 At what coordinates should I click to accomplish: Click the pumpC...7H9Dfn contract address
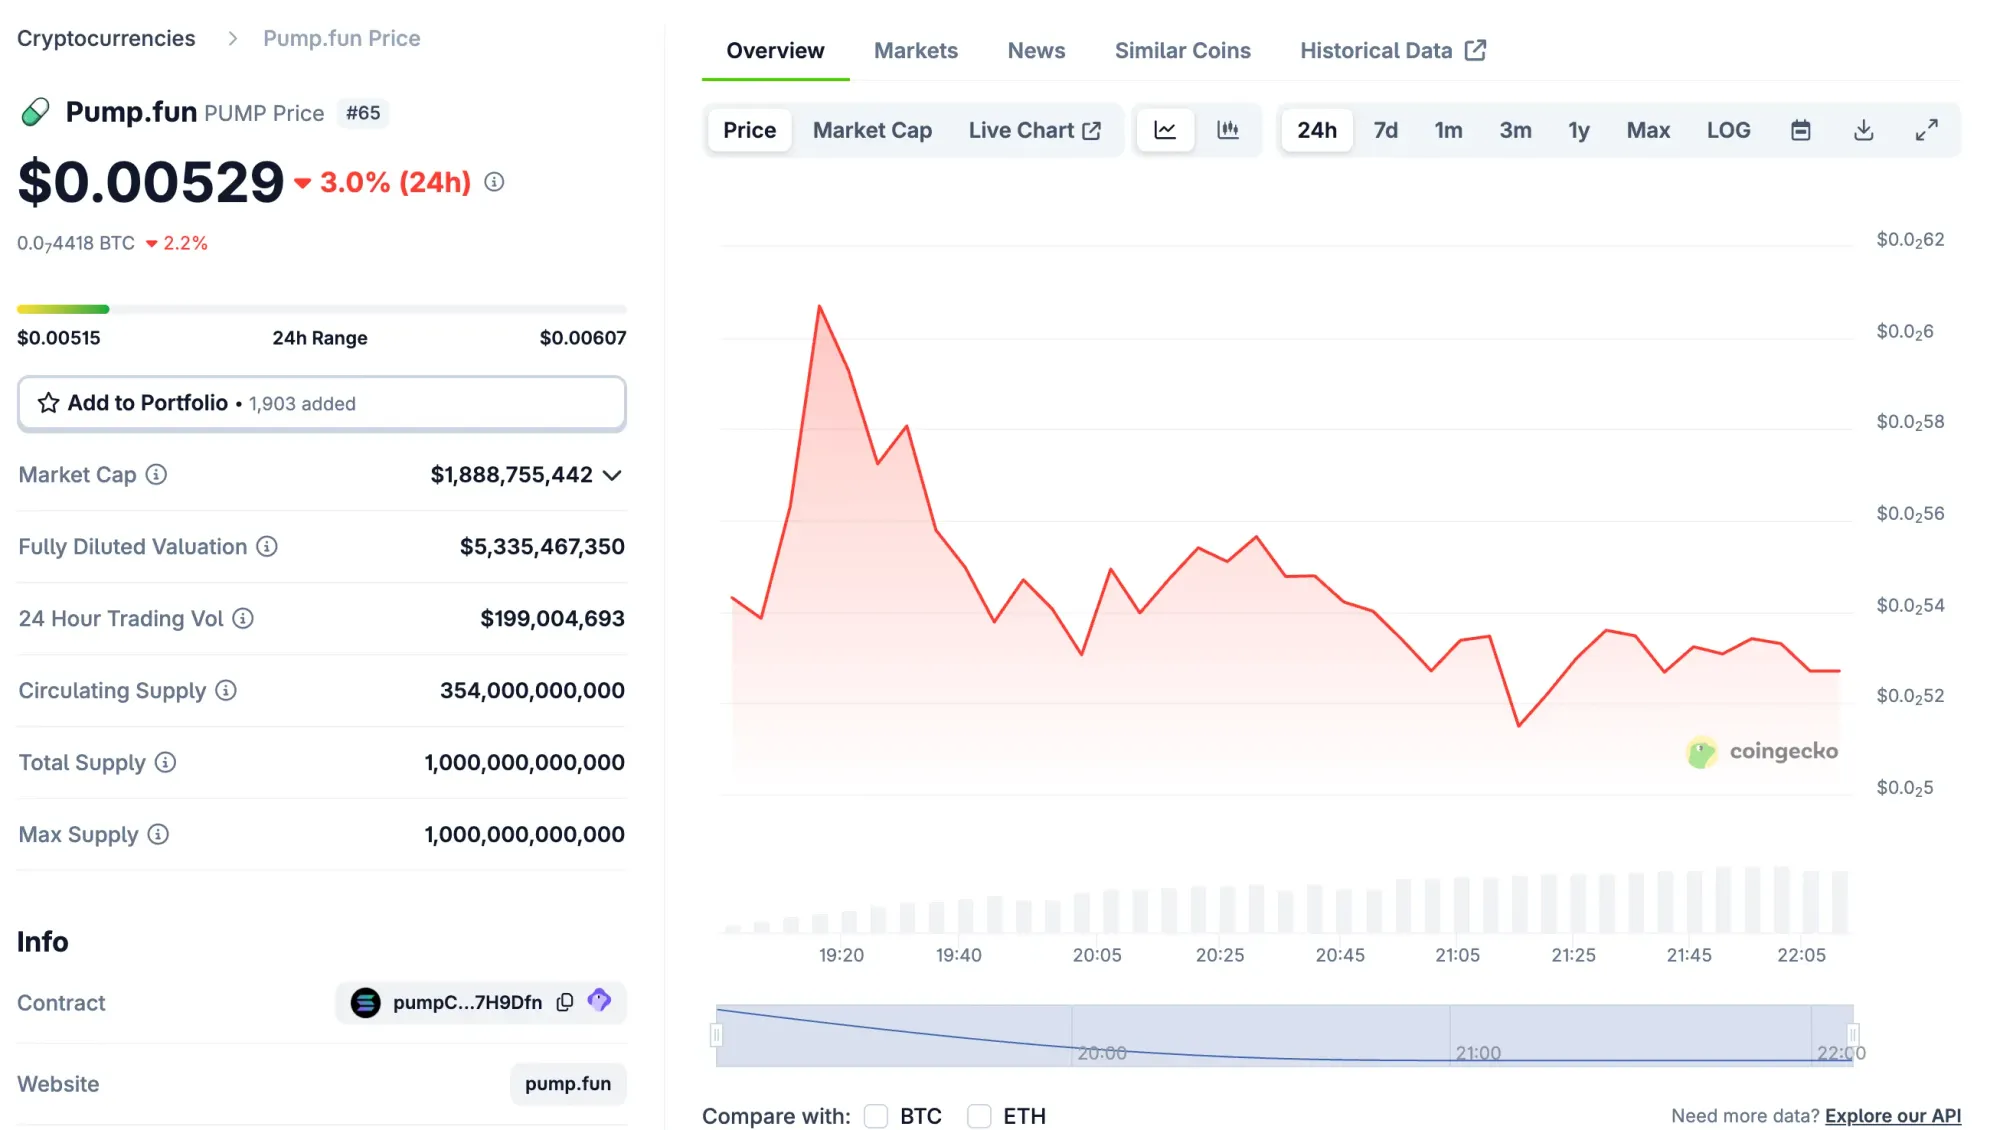(468, 1002)
